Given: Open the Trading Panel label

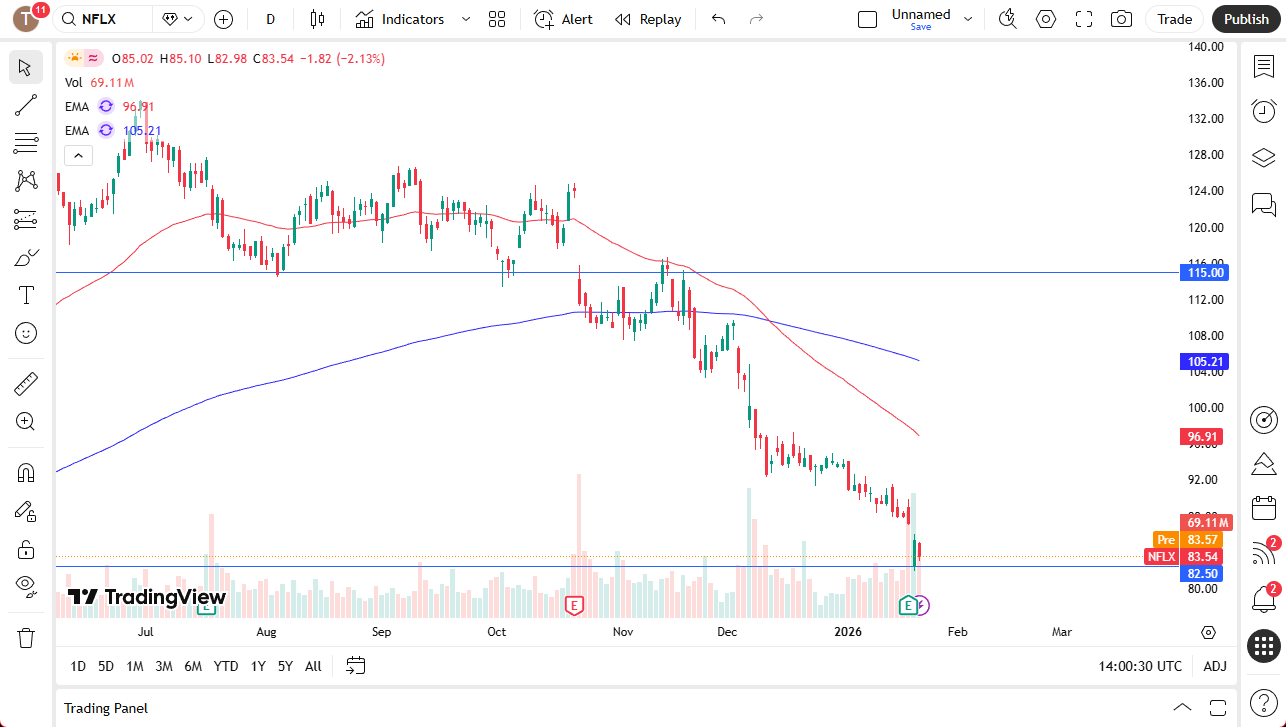Looking at the screenshot, I should [106, 708].
